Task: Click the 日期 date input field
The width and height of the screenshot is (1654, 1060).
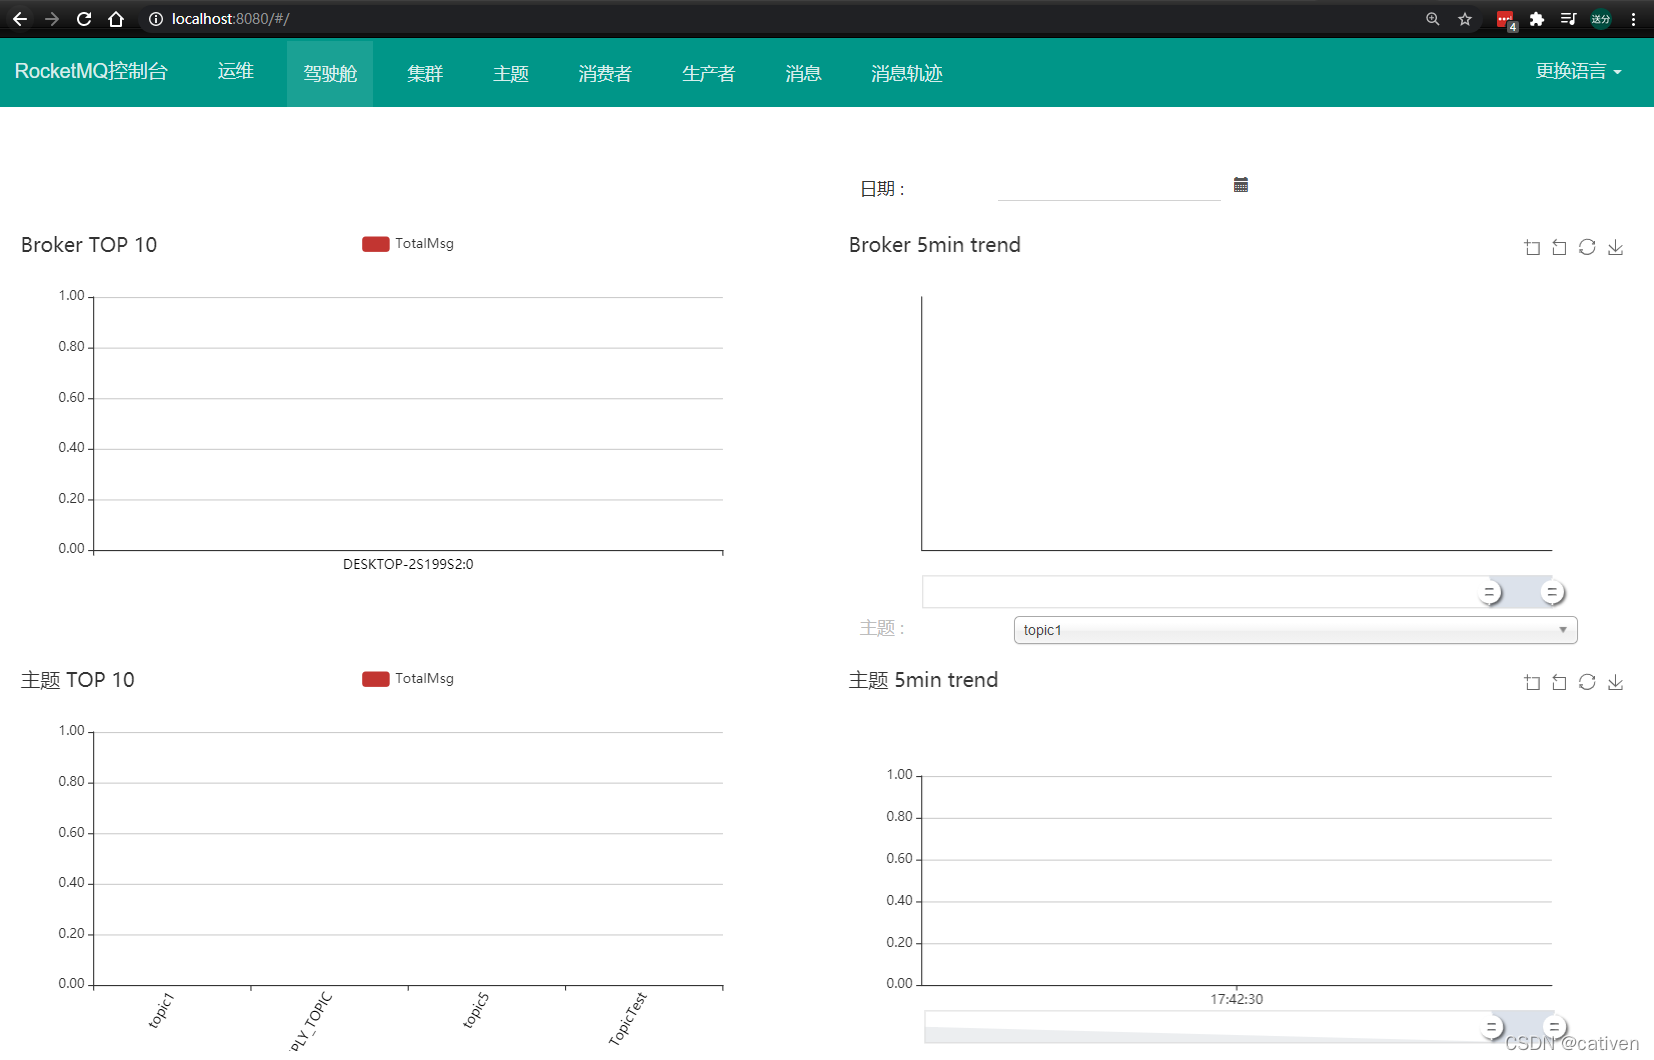Action: [1109, 187]
